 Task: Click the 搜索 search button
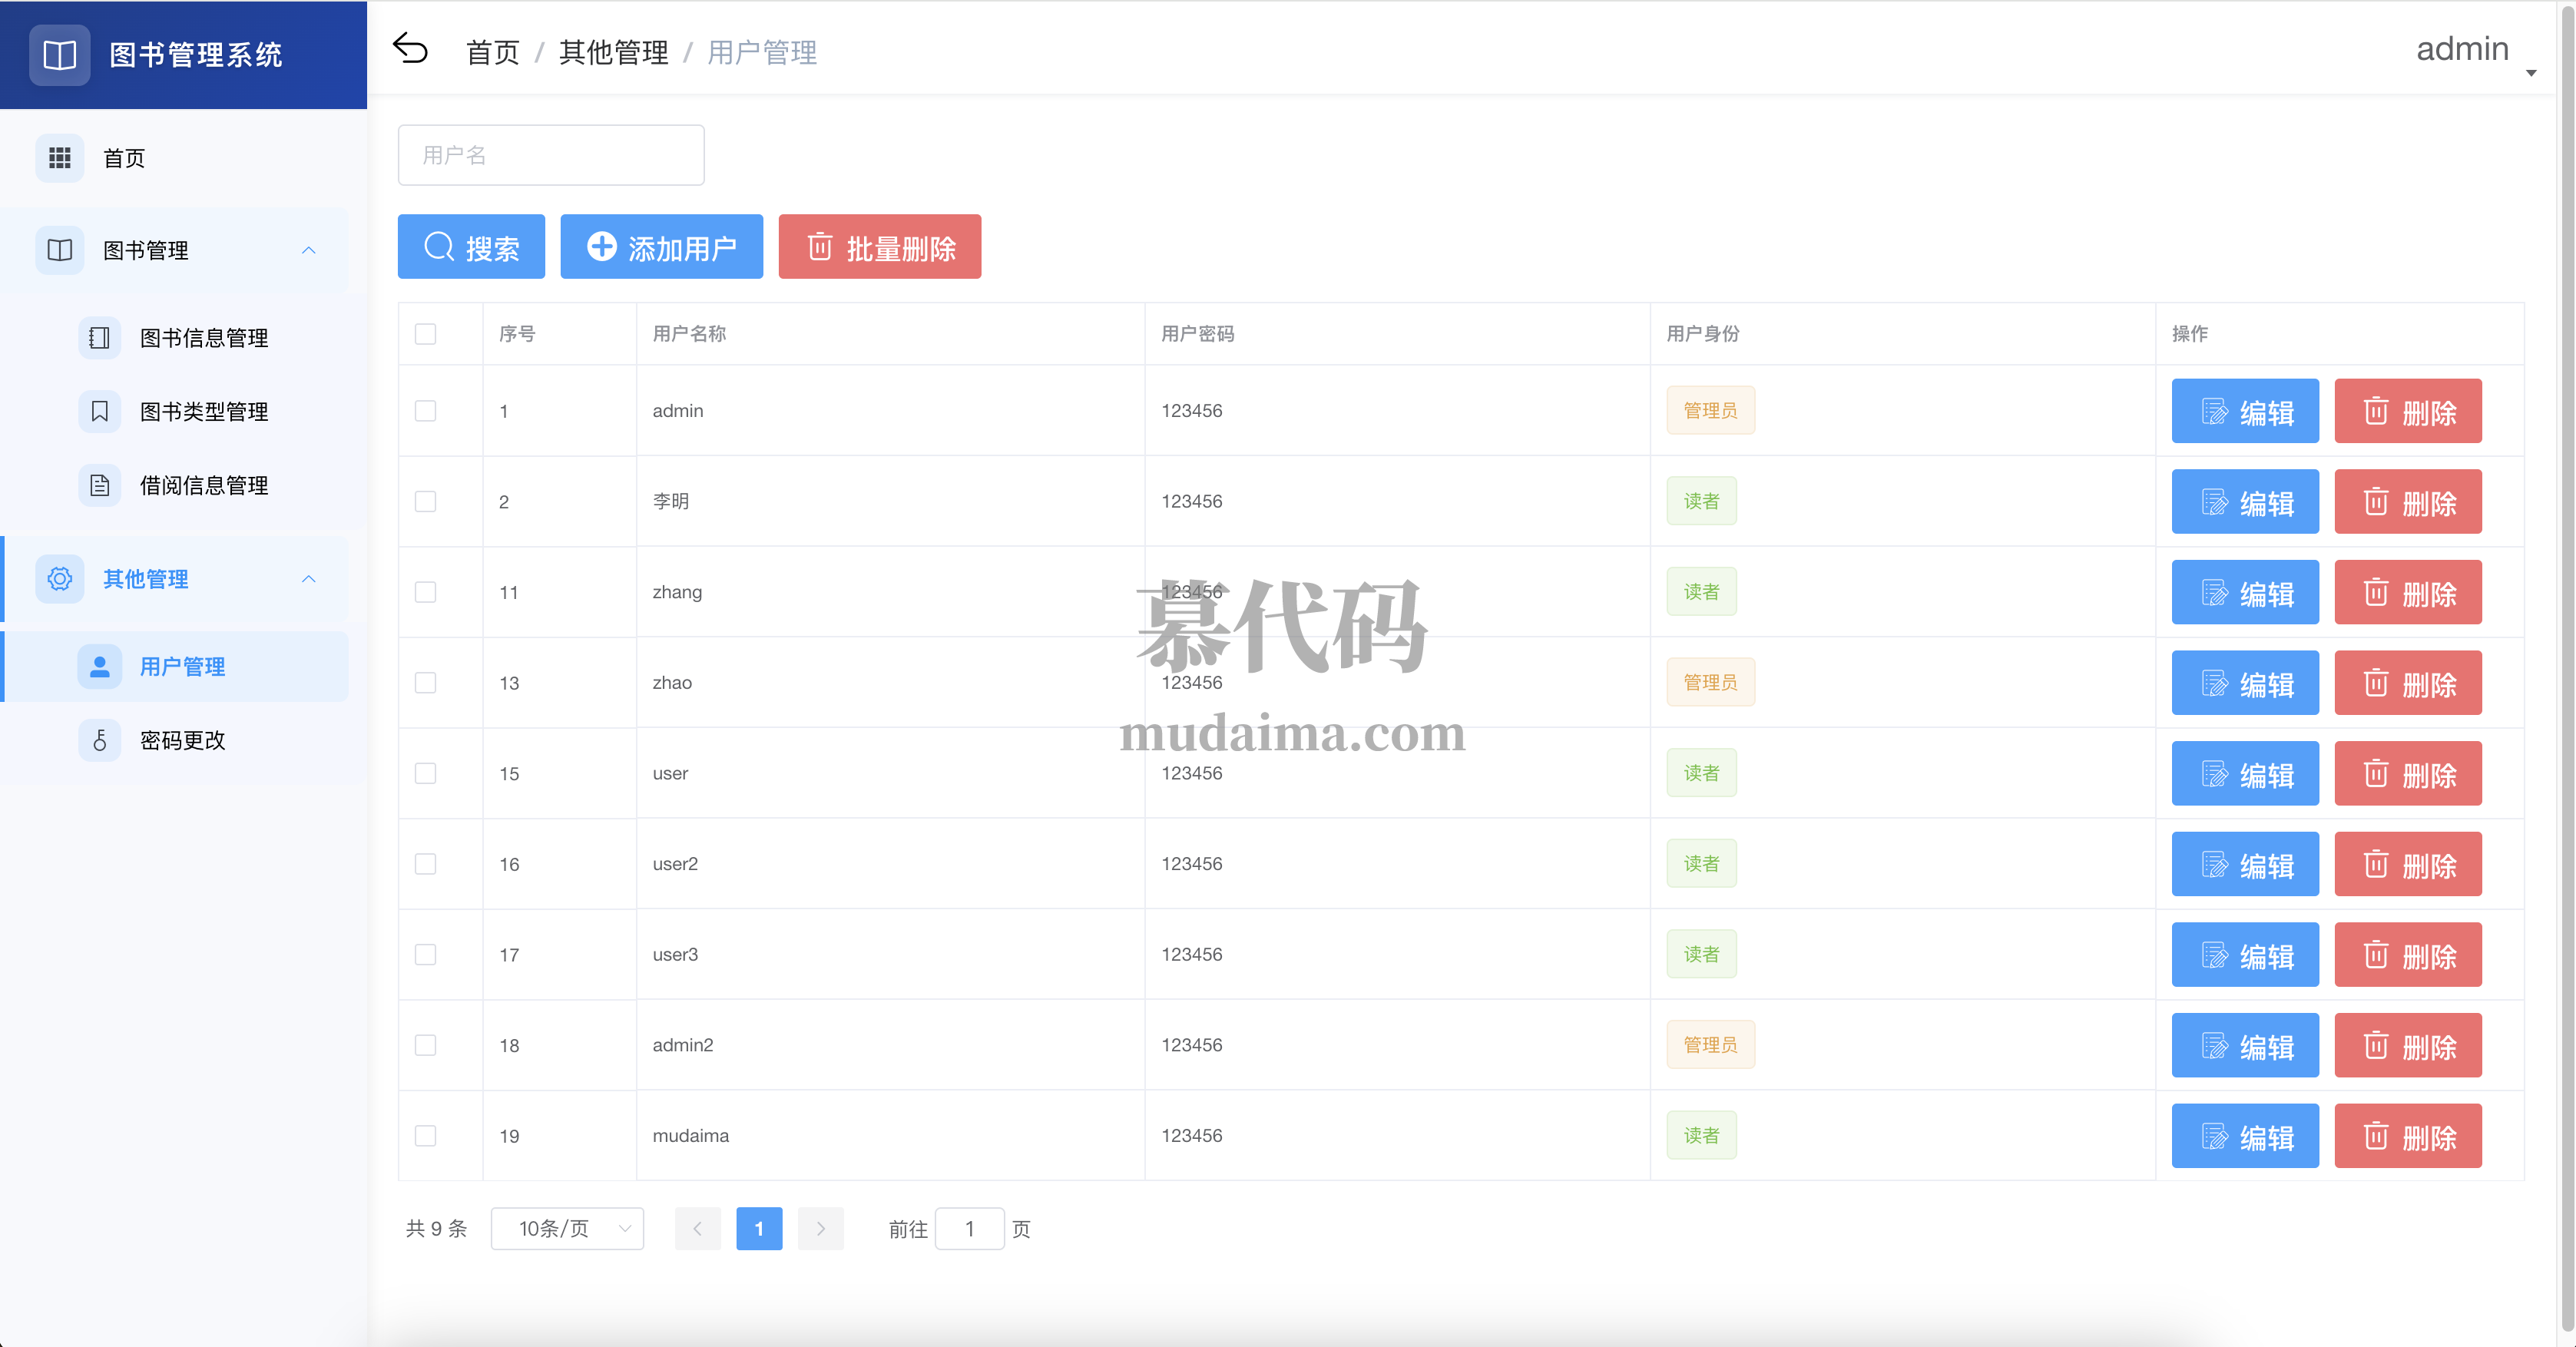pos(471,246)
